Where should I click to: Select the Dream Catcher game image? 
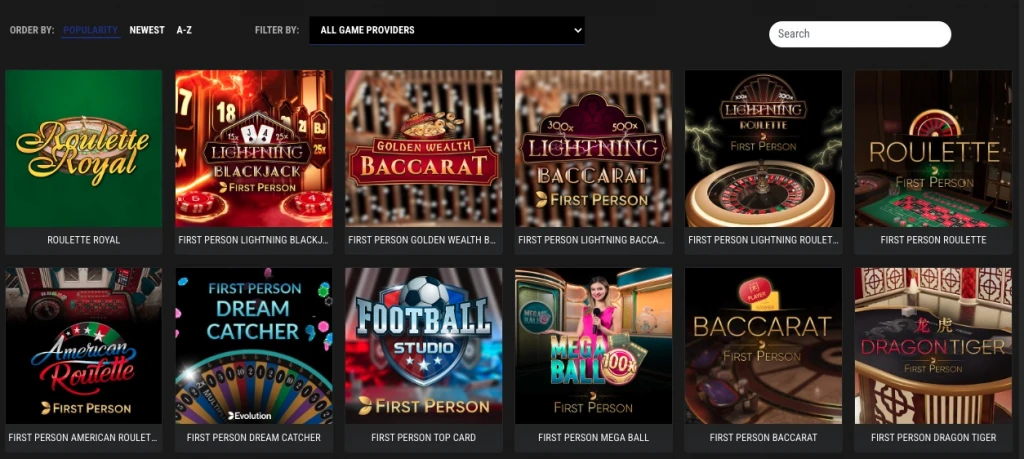(x=254, y=346)
